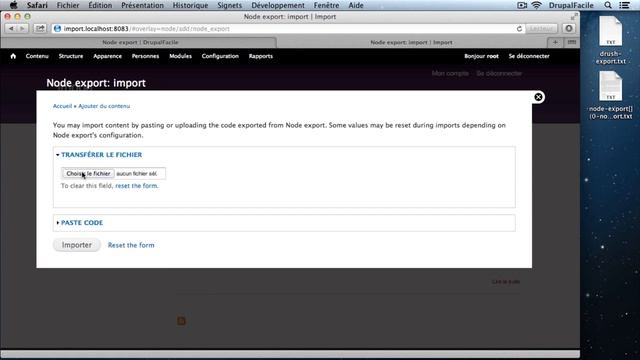Viewport: 640px width, 360px height.
Task: Click Se déconnecter in admin toolbar
Action: point(529,56)
